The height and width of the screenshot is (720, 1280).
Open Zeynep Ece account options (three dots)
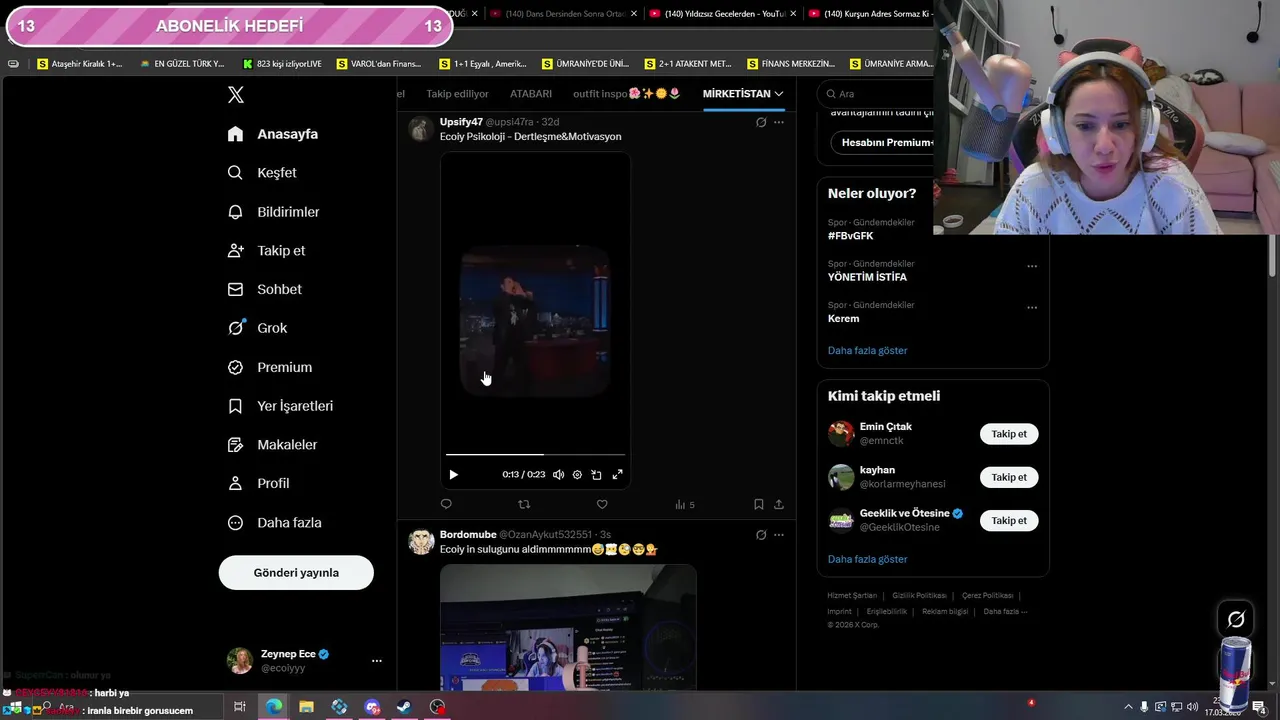pyautogui.click(x=377, y=661)
